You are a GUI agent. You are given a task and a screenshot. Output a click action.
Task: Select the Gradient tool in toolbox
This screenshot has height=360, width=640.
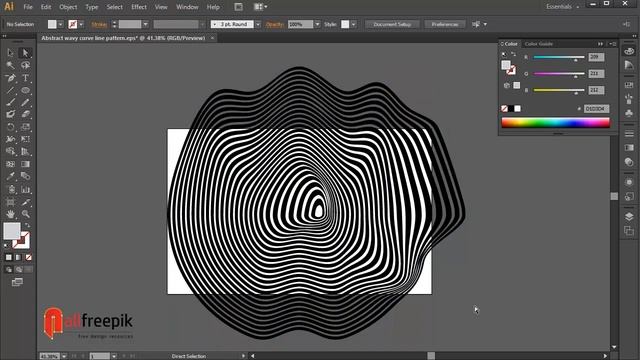point(25,164)
